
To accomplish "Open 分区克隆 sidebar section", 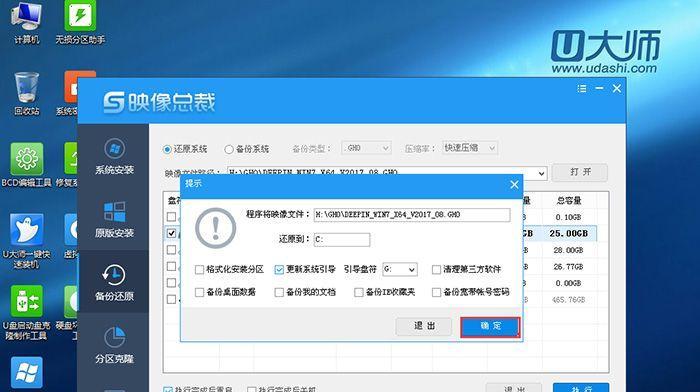I will pyautogui.click(x=114, y=345).
